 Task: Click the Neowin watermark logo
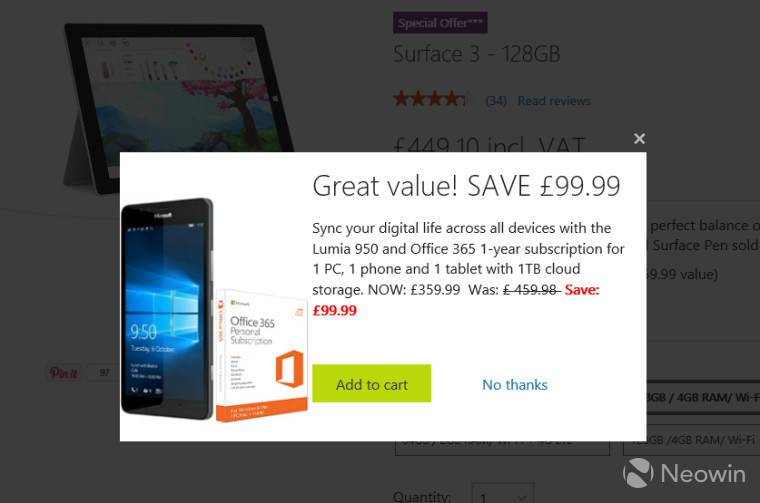pos(684,473)
